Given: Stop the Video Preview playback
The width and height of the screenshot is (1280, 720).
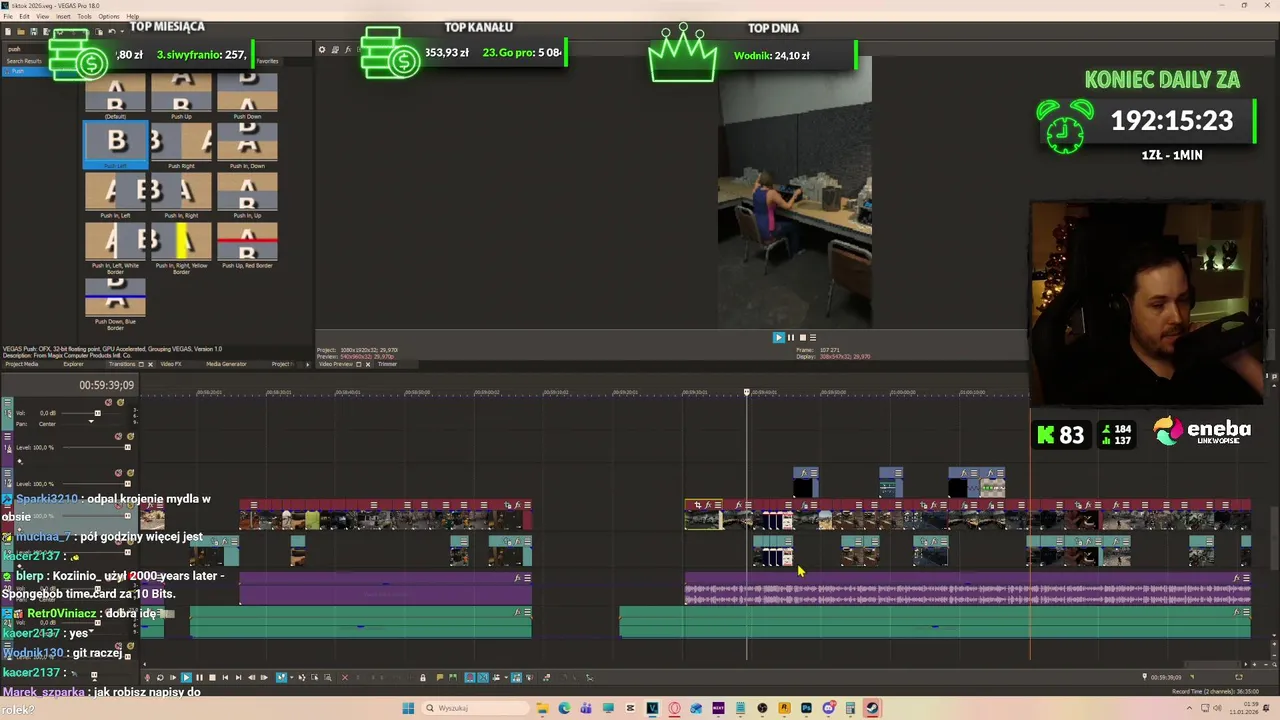Looking at the screenshot, I should point(803,337).
